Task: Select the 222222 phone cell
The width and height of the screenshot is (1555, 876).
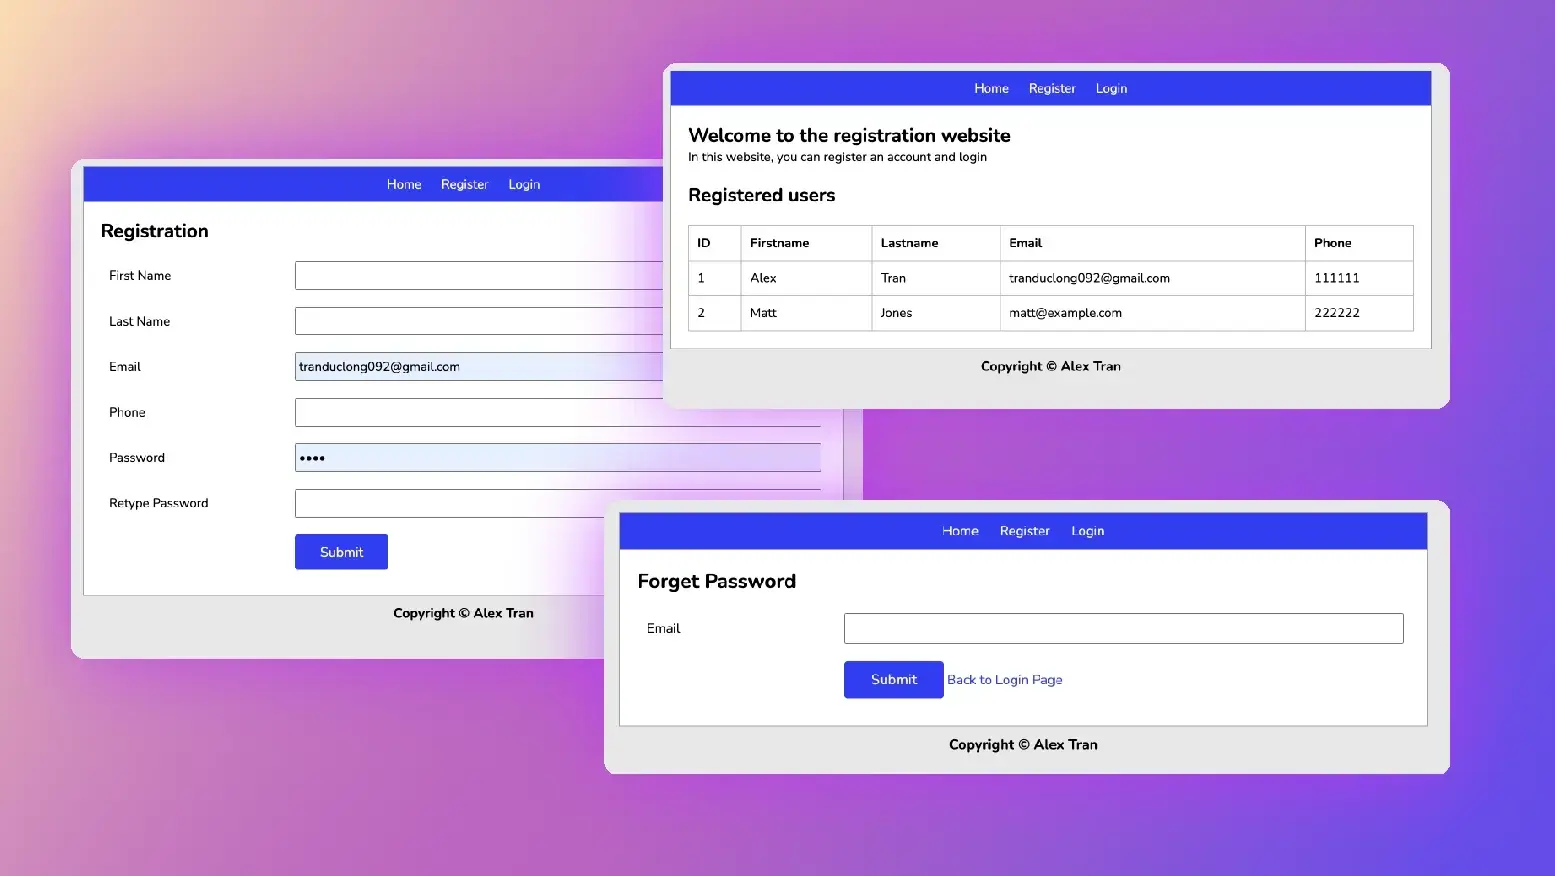Action: pyautogui.click(x=1359, y=313)
